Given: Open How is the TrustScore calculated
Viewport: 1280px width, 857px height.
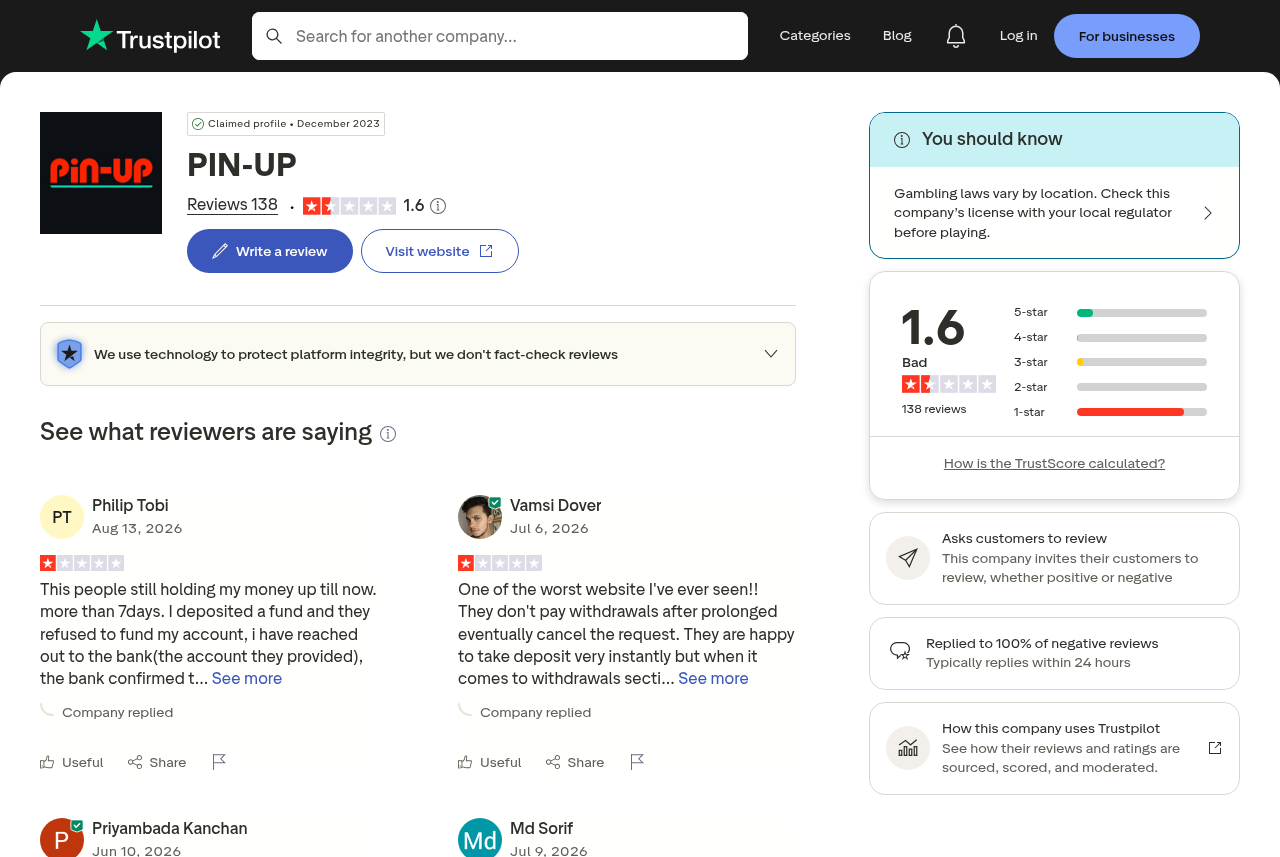Looking at the screenshot, I should (x=1054, y=463).
